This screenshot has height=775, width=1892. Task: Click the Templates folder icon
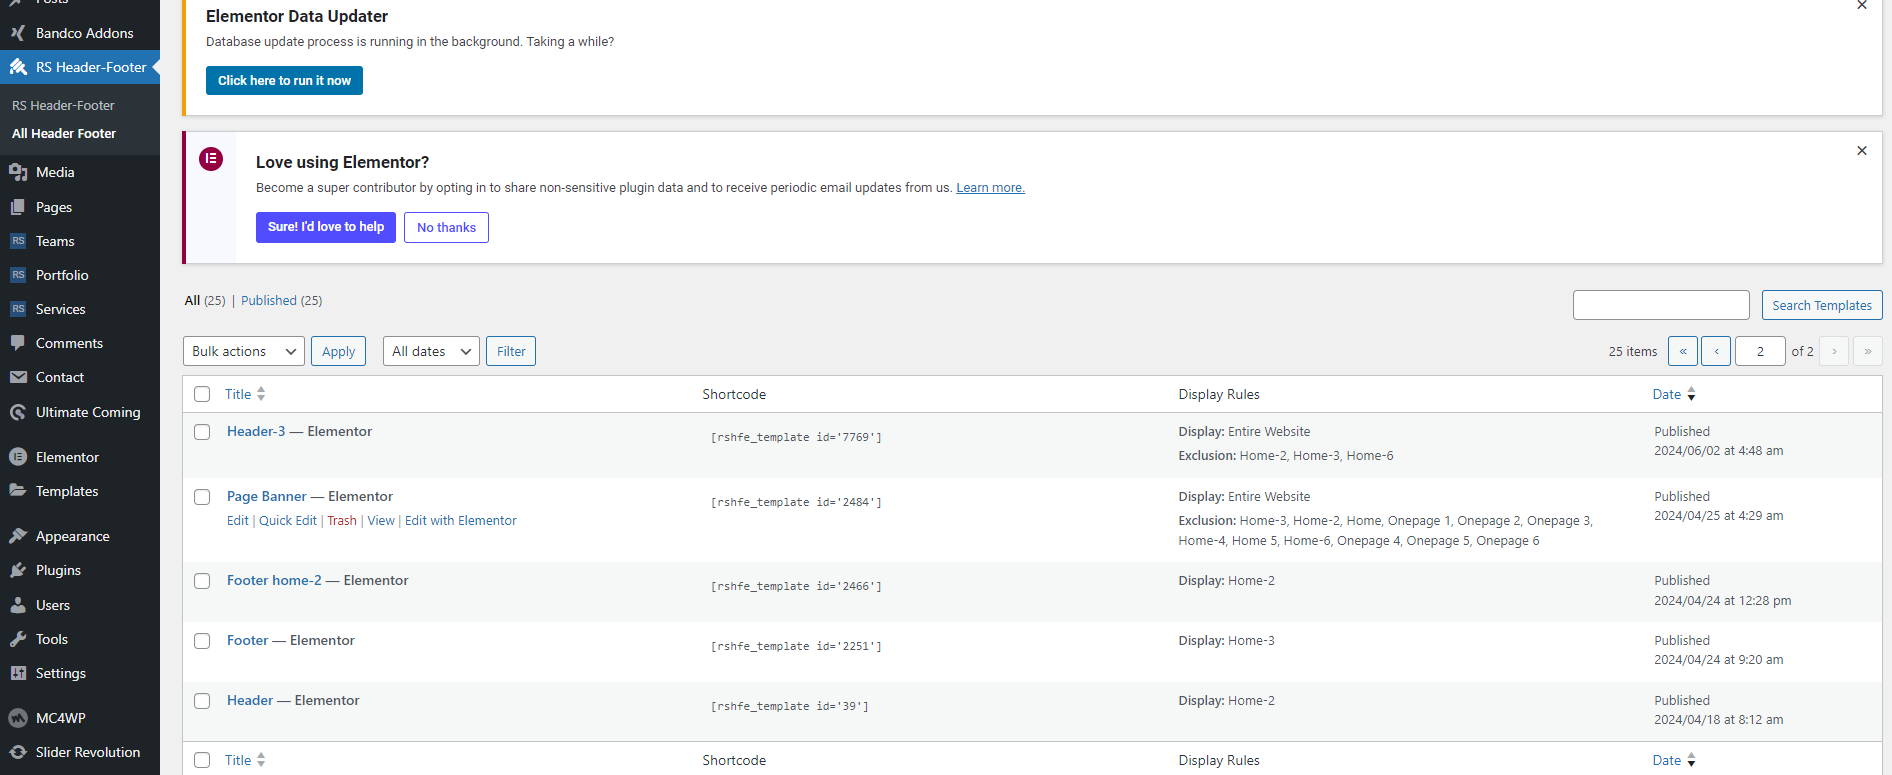[18, 491]
